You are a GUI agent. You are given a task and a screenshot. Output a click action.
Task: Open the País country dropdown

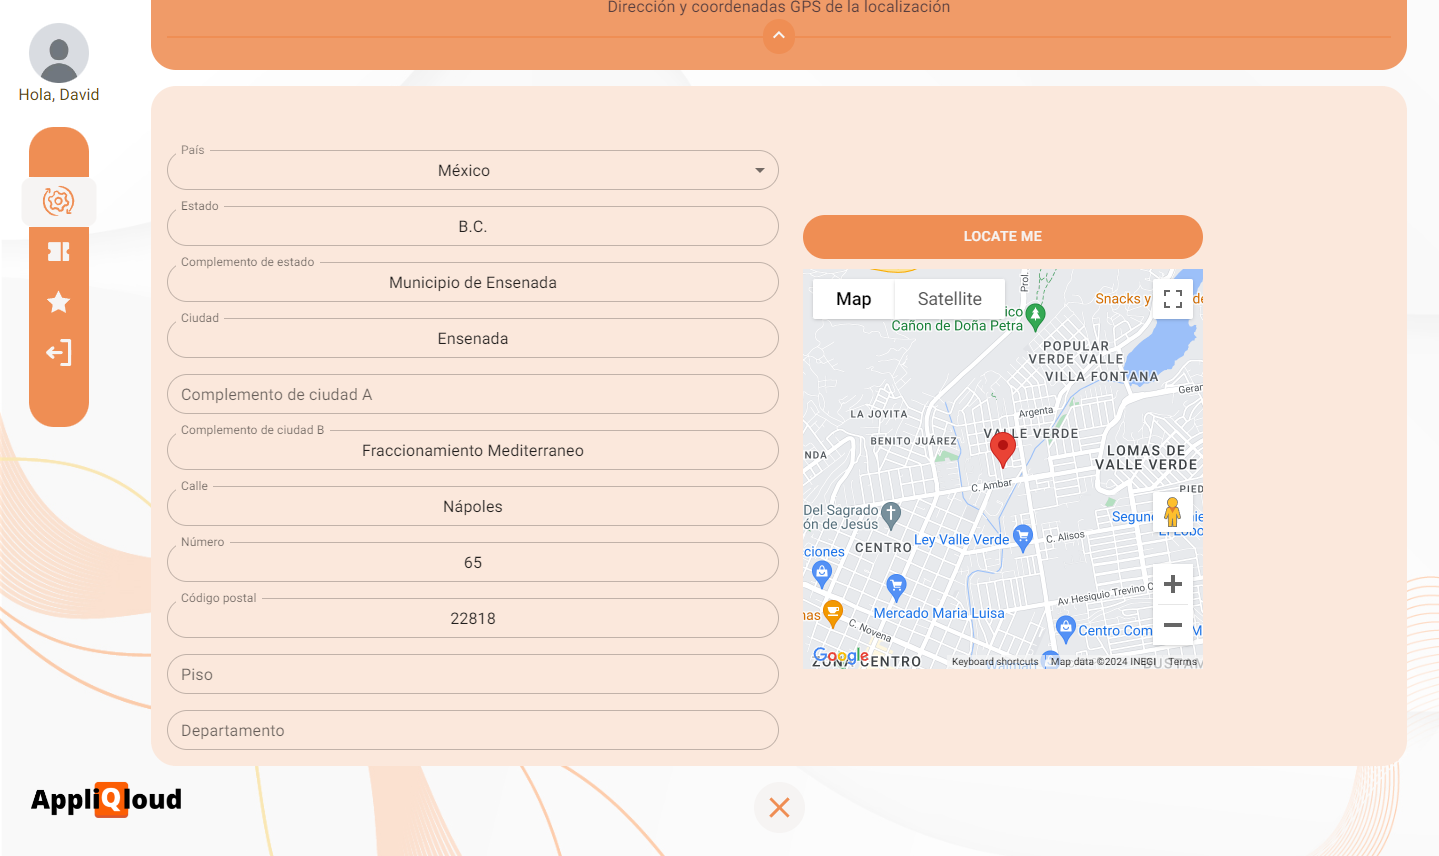point(473,171)
